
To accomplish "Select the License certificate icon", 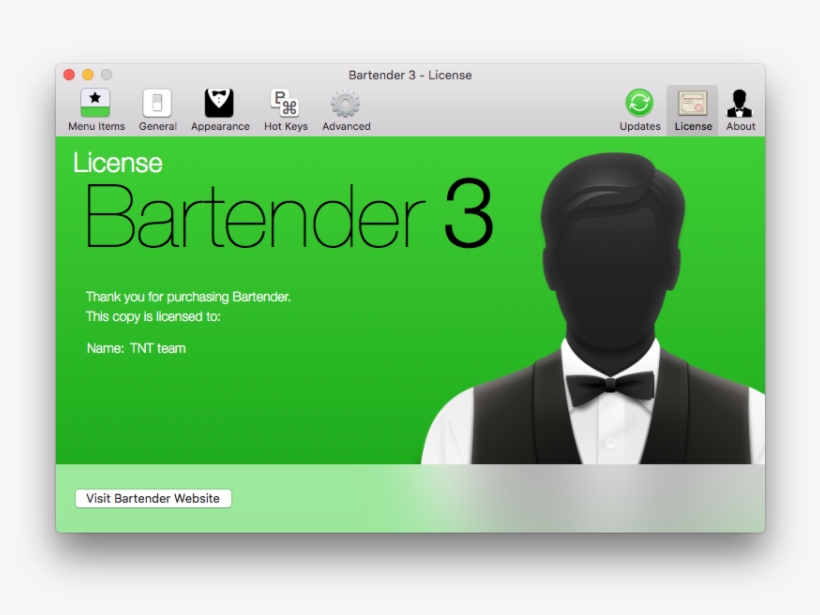I will [x=692, y=102].
